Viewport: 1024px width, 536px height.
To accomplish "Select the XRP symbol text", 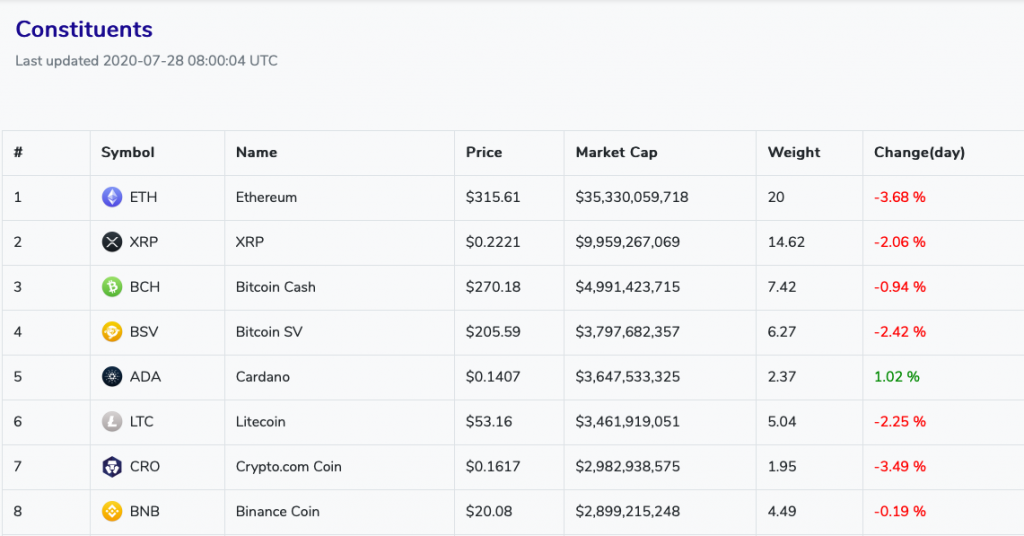I will pos(144,242).
